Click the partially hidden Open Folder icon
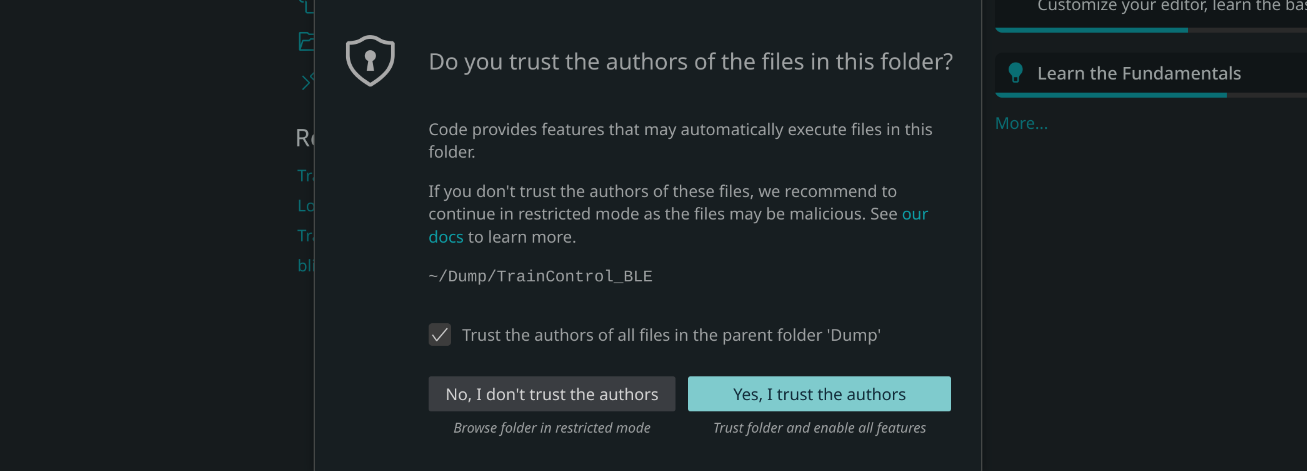1307x471 pixels. tap(306, 41)
